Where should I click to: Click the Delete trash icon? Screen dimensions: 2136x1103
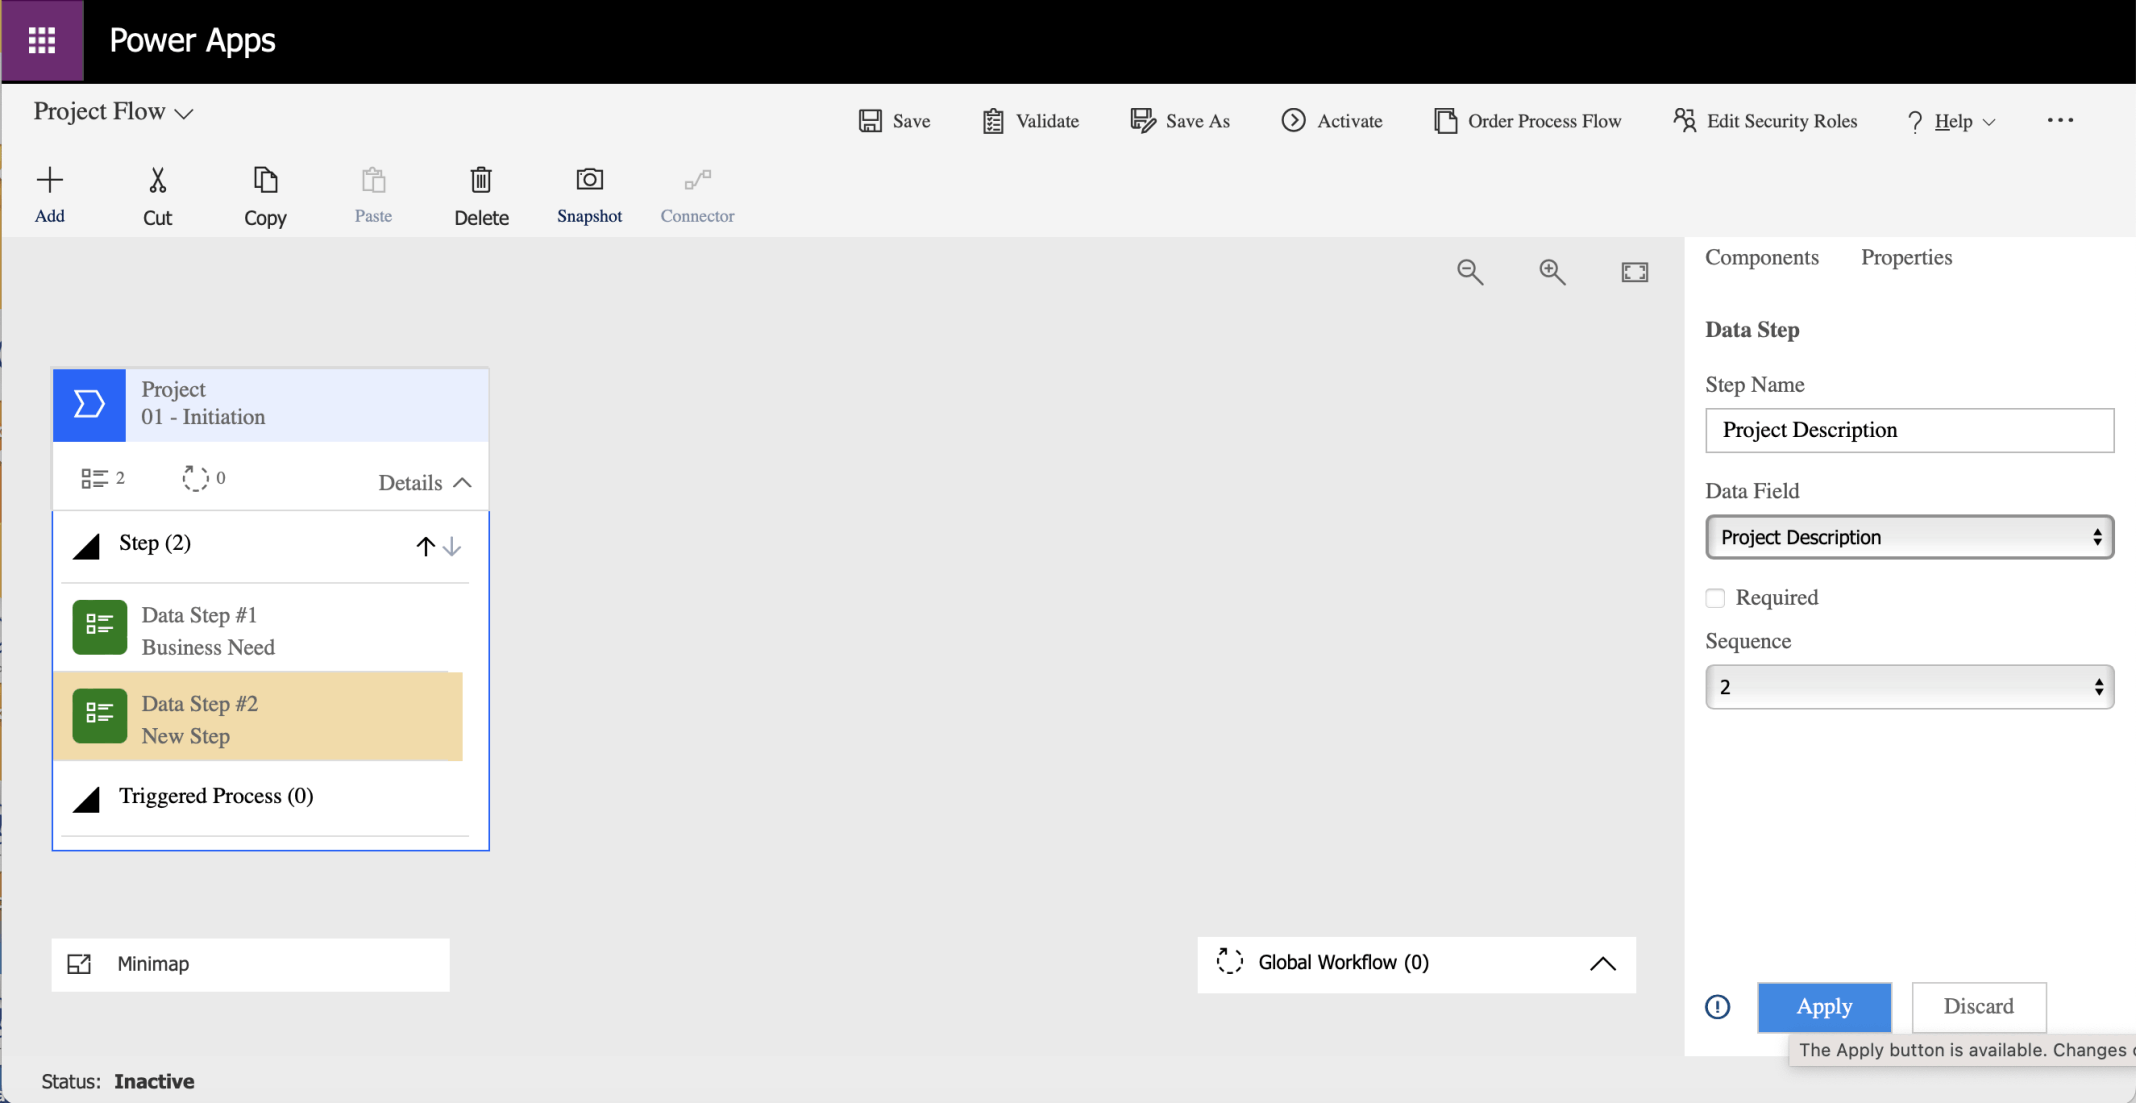click(481, 180)
